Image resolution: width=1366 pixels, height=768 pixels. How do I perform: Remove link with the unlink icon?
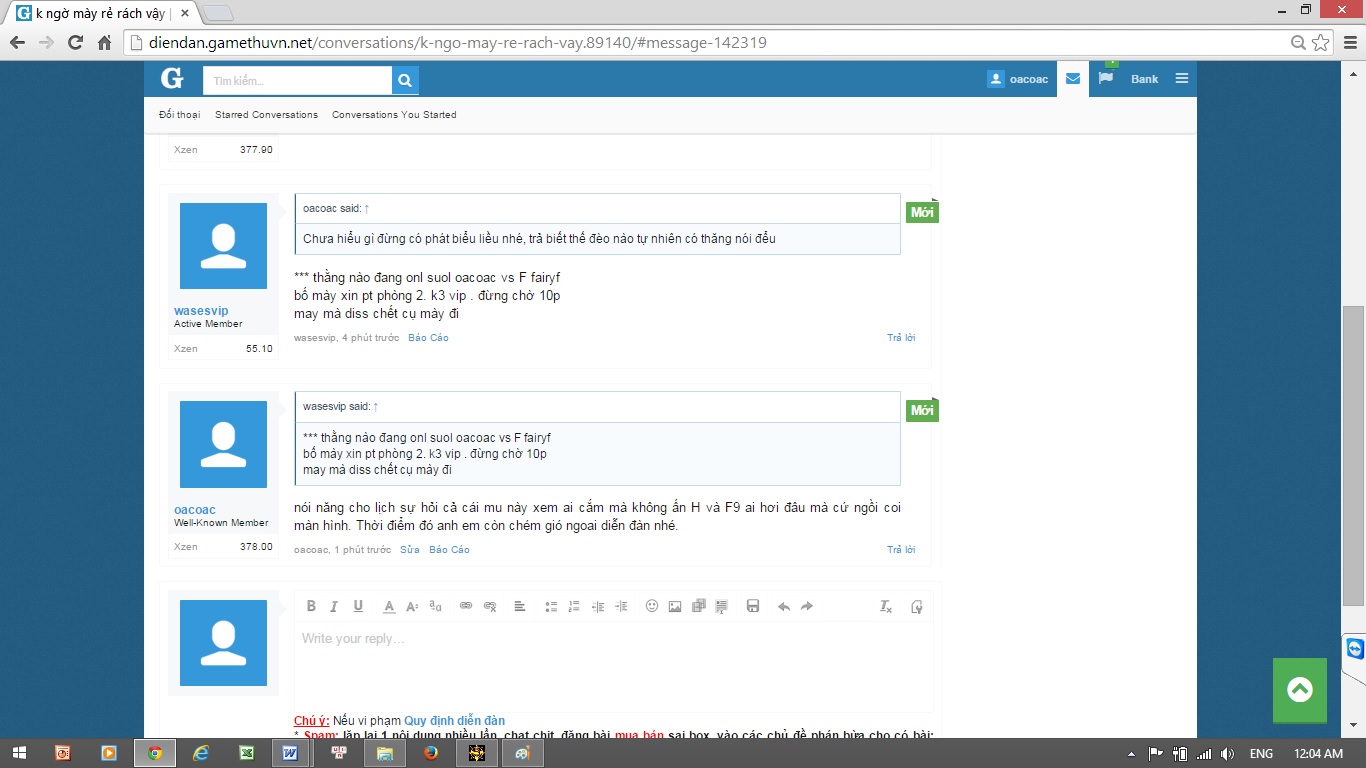(x=490, y=606)
